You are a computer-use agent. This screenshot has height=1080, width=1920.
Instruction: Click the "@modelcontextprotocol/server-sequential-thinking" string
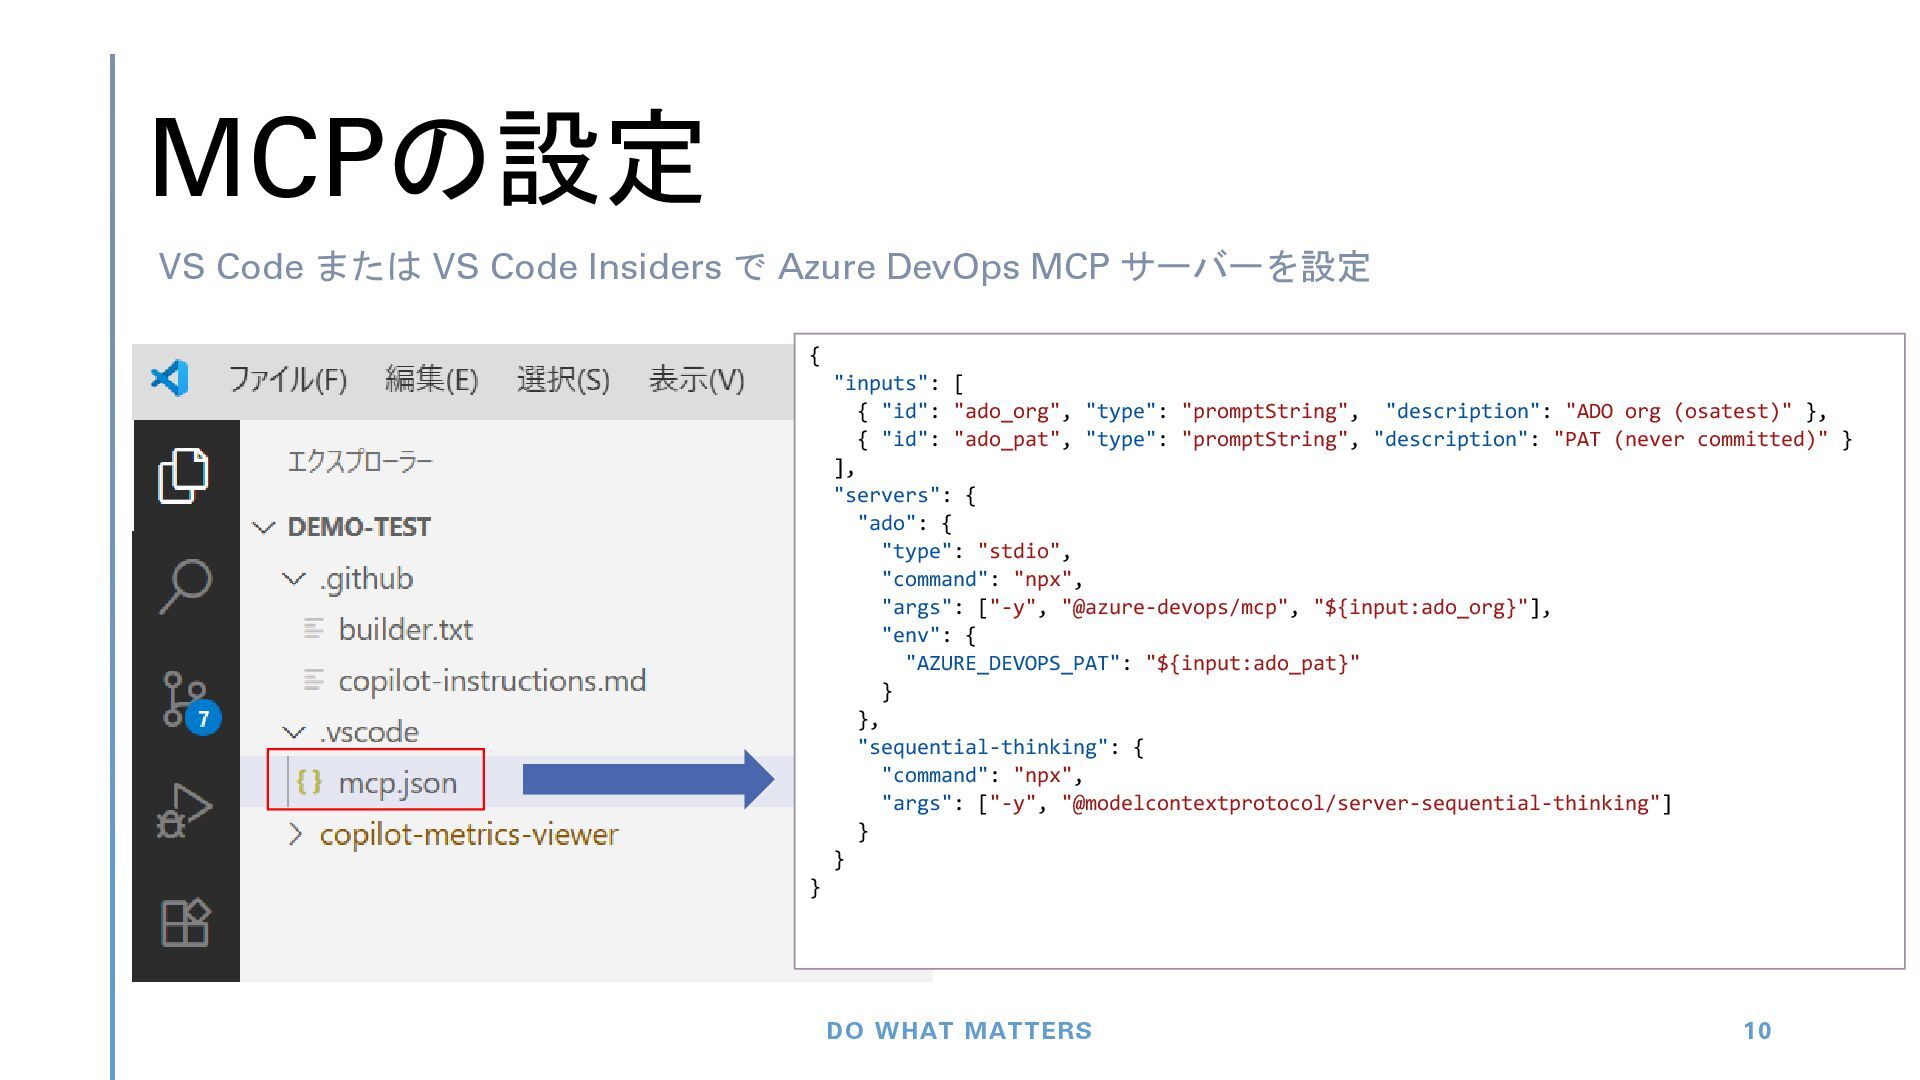click(1361, 803)
